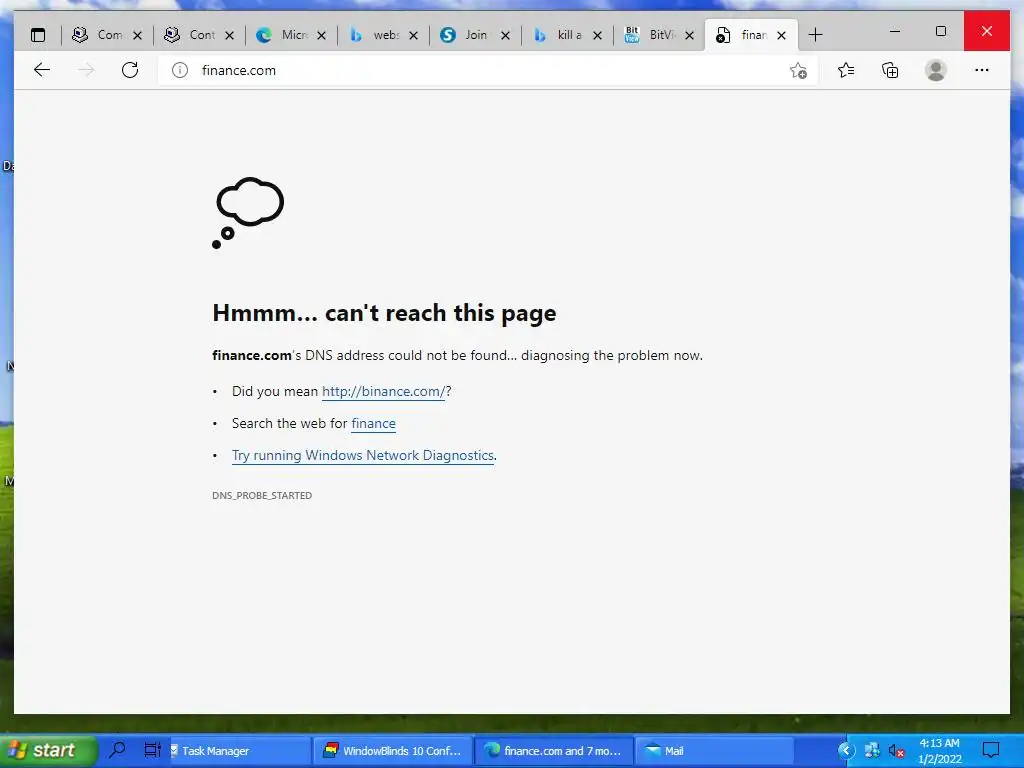
Task: Open muted volume tray icon
Action: 897,751
